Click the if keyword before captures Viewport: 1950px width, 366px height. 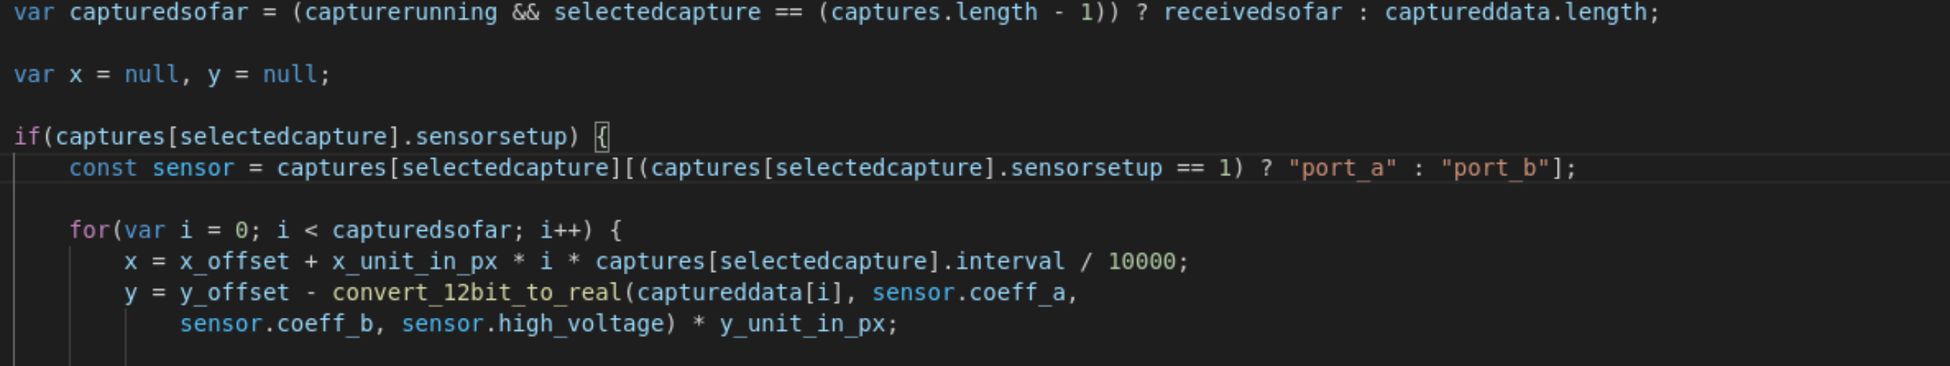tap(27, 137)
